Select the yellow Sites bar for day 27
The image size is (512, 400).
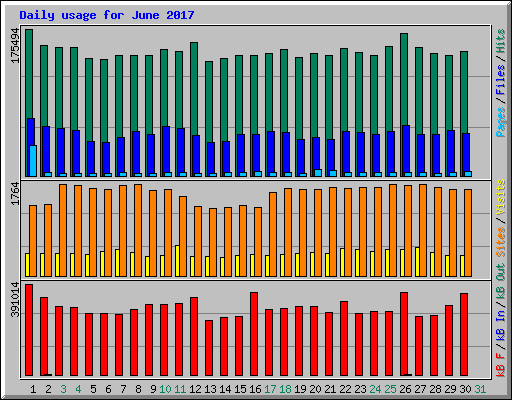[x=417, y=262]
